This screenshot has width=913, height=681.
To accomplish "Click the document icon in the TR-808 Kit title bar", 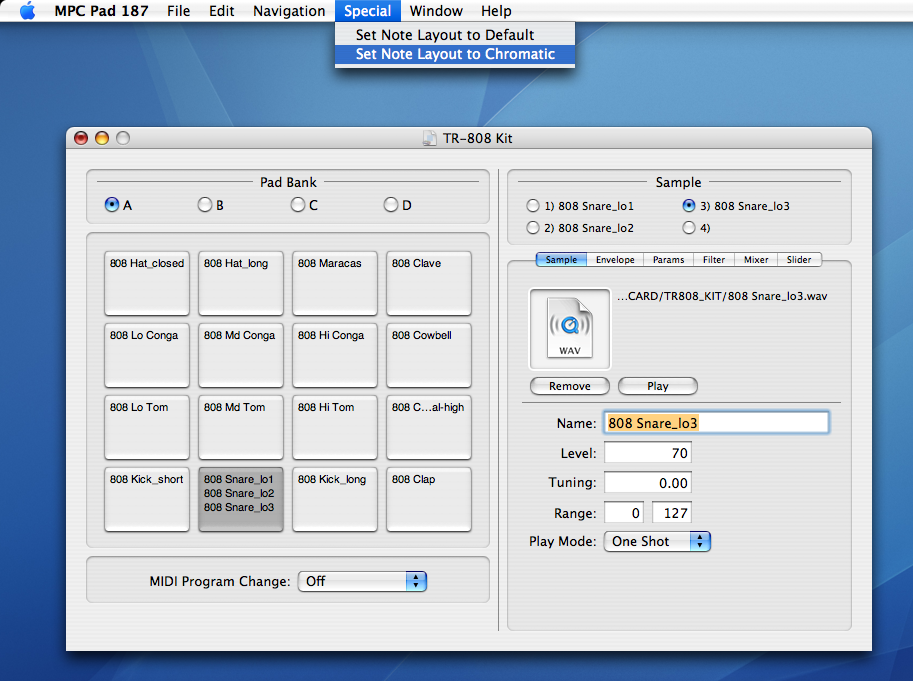I will (430, 138).
